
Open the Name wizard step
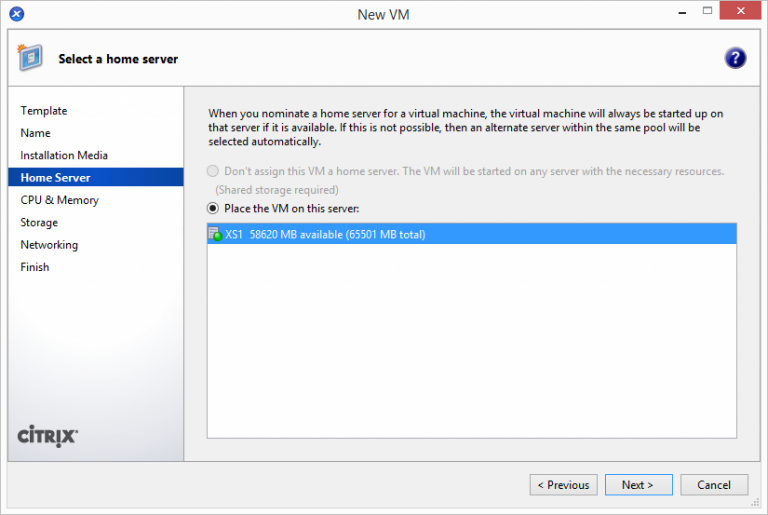coord(35,133)
